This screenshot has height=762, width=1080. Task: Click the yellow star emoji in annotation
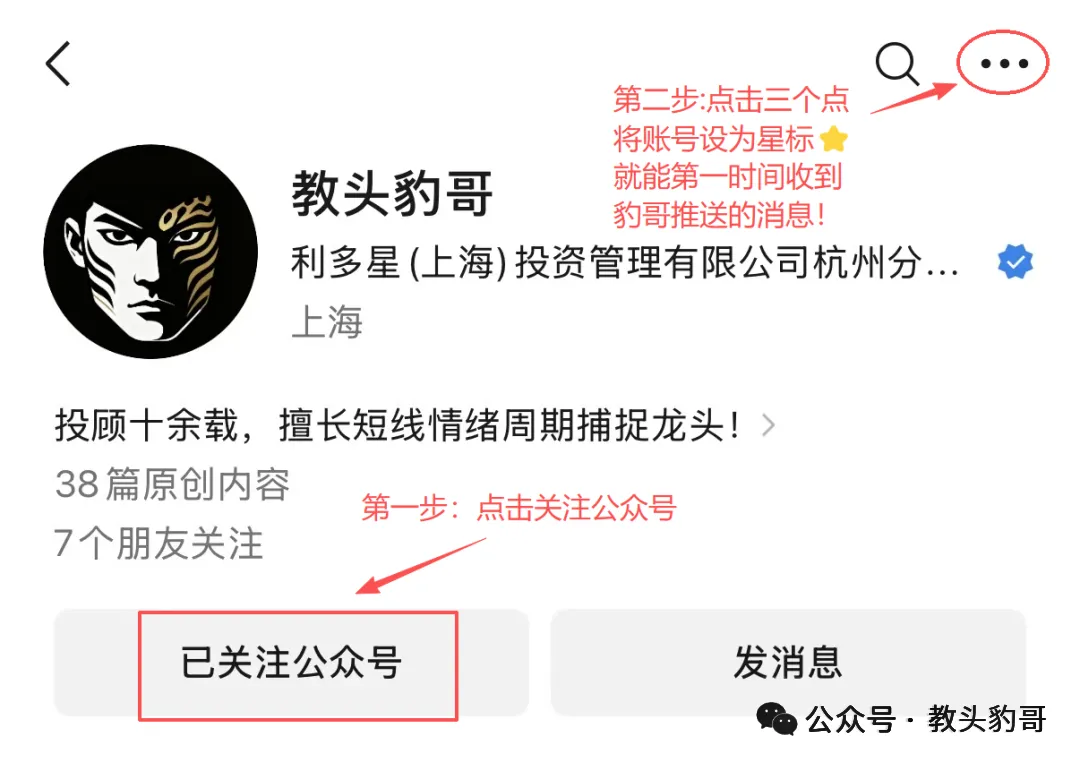[x=833, y=138]
